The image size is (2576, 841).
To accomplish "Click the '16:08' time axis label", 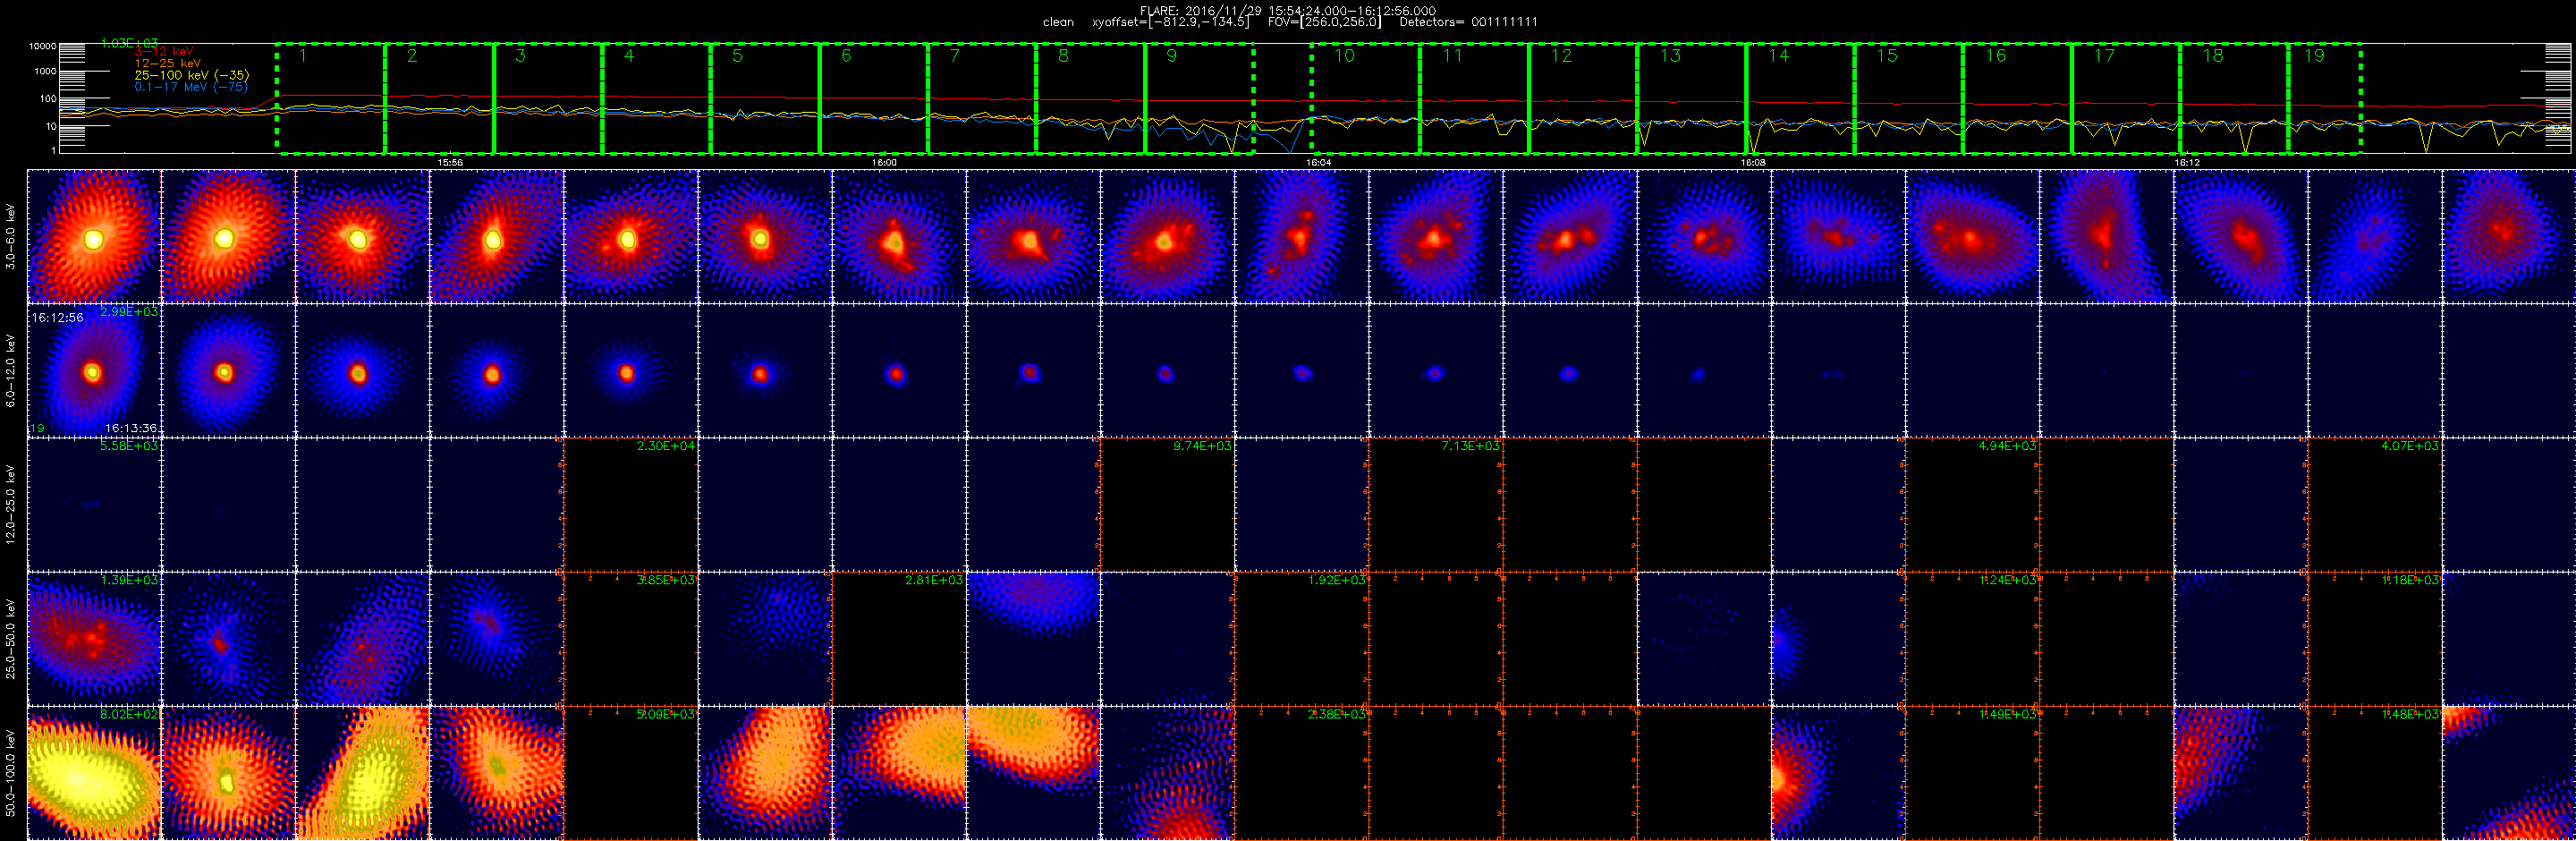I will click(1753, 162).
